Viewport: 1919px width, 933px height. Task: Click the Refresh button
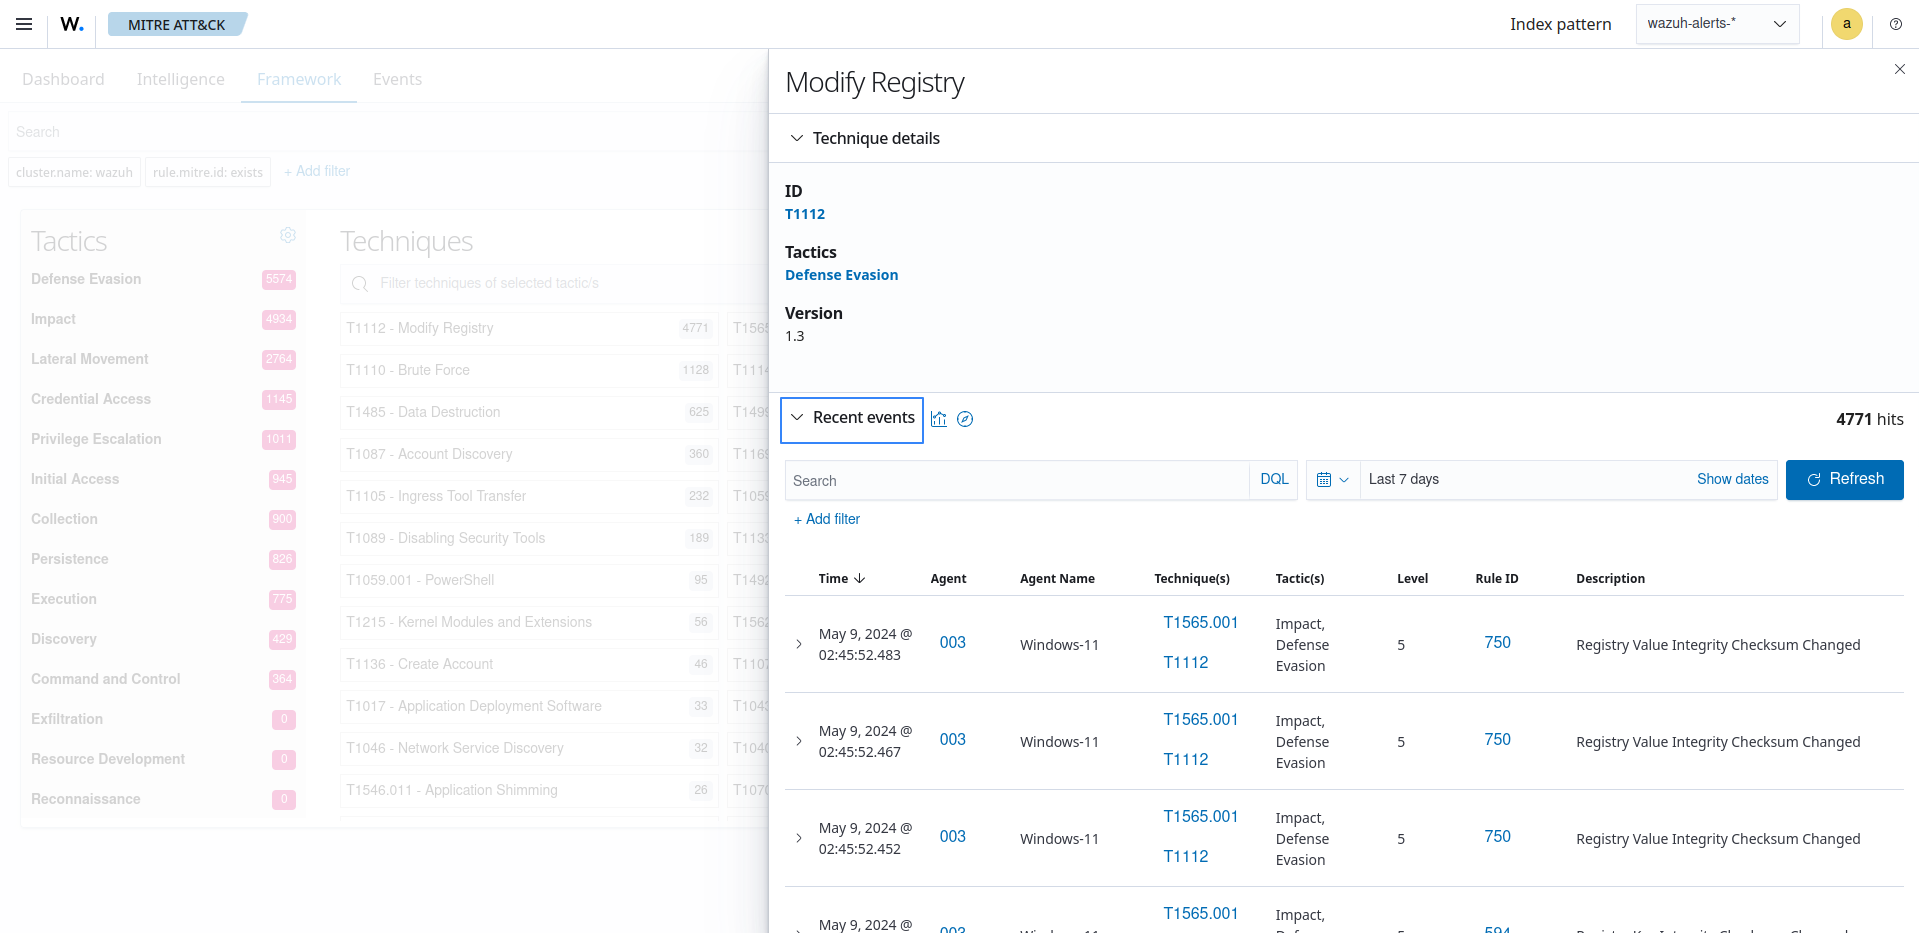point(1843,480)
